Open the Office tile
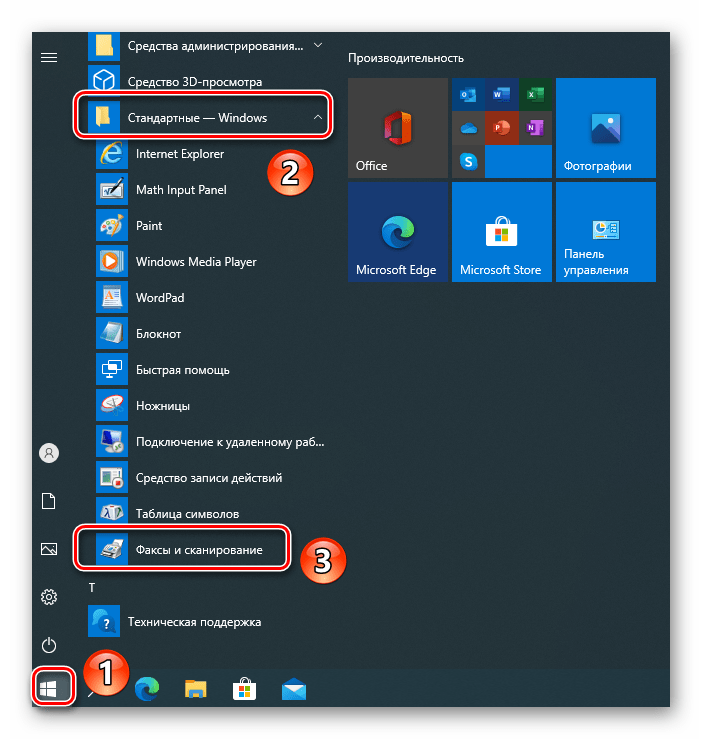This screenshot has width=702, height=739. [398, 128]
